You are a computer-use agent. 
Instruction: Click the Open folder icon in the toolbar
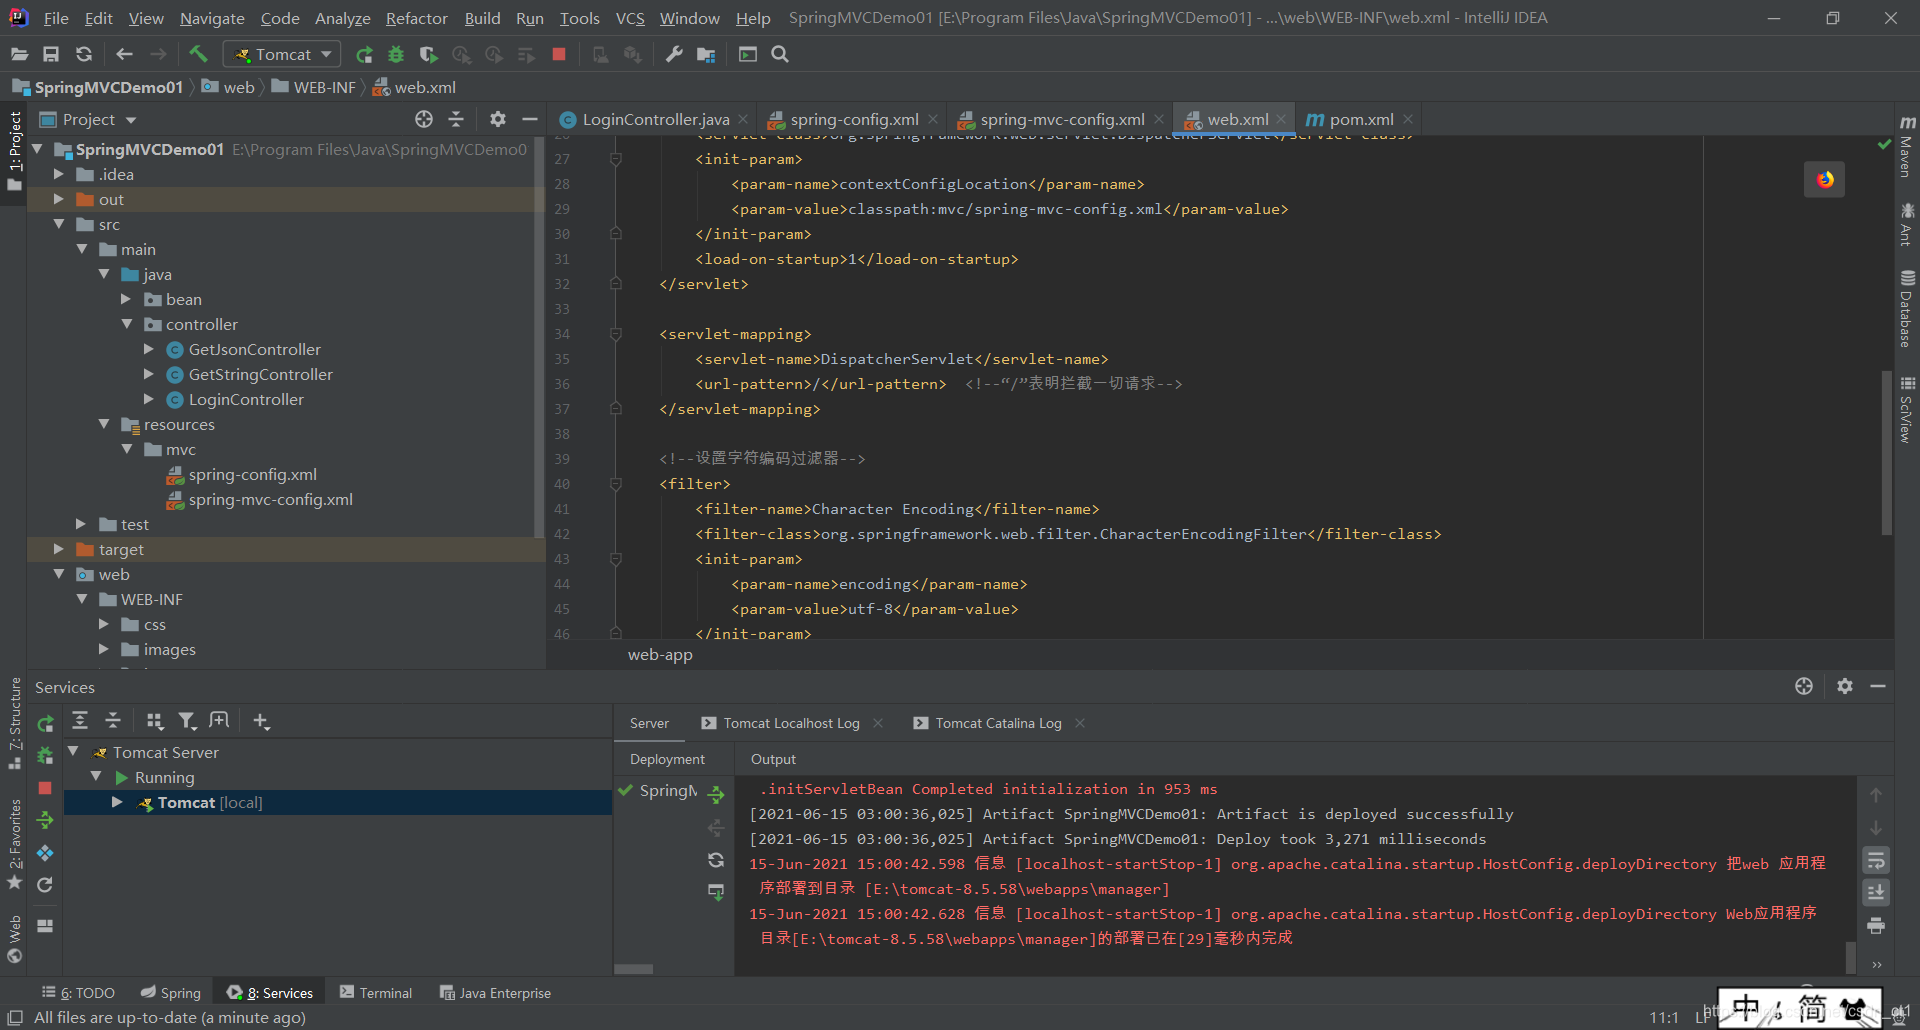19,54
